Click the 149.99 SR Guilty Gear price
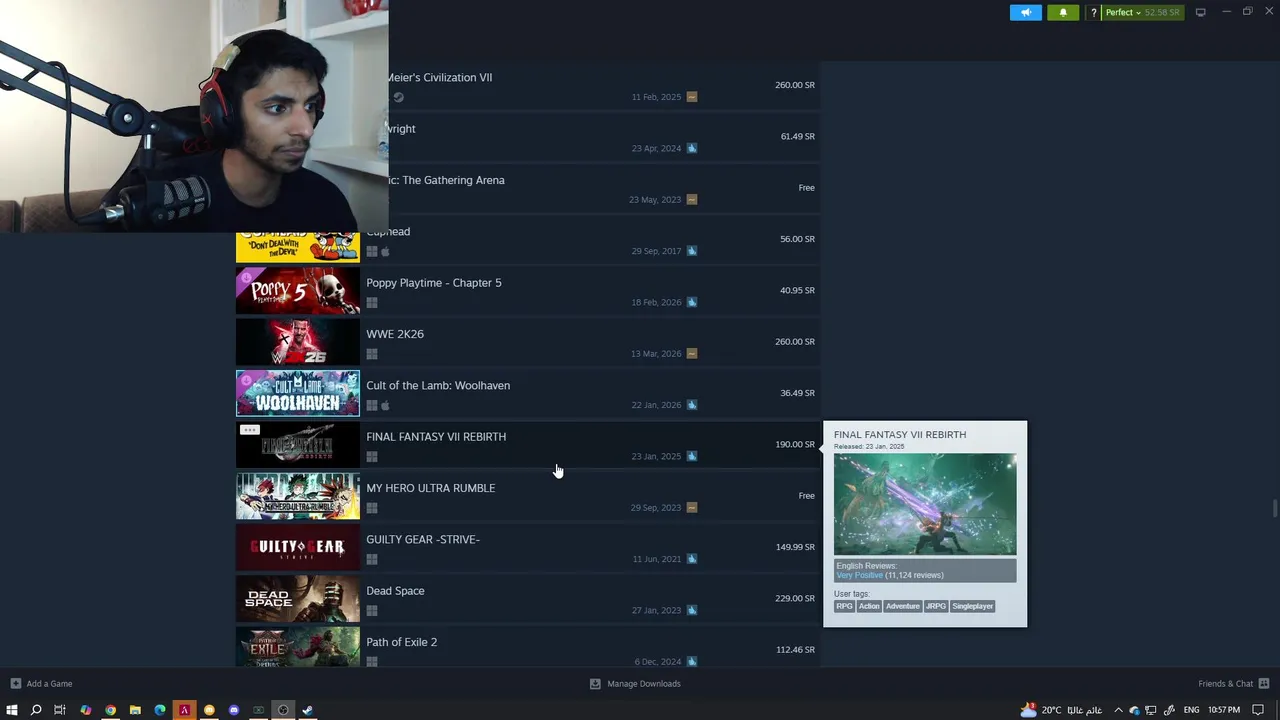The image size is (1280, 720). [795, 547]
